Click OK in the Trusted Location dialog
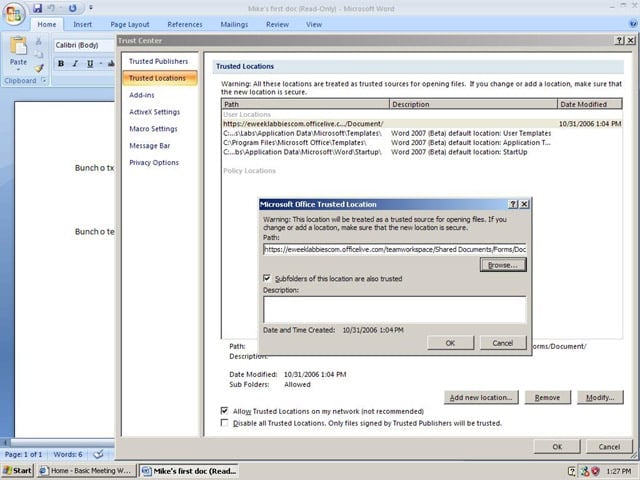The height and width of the screenshot is (480, 640). click(x=450, y=343)
